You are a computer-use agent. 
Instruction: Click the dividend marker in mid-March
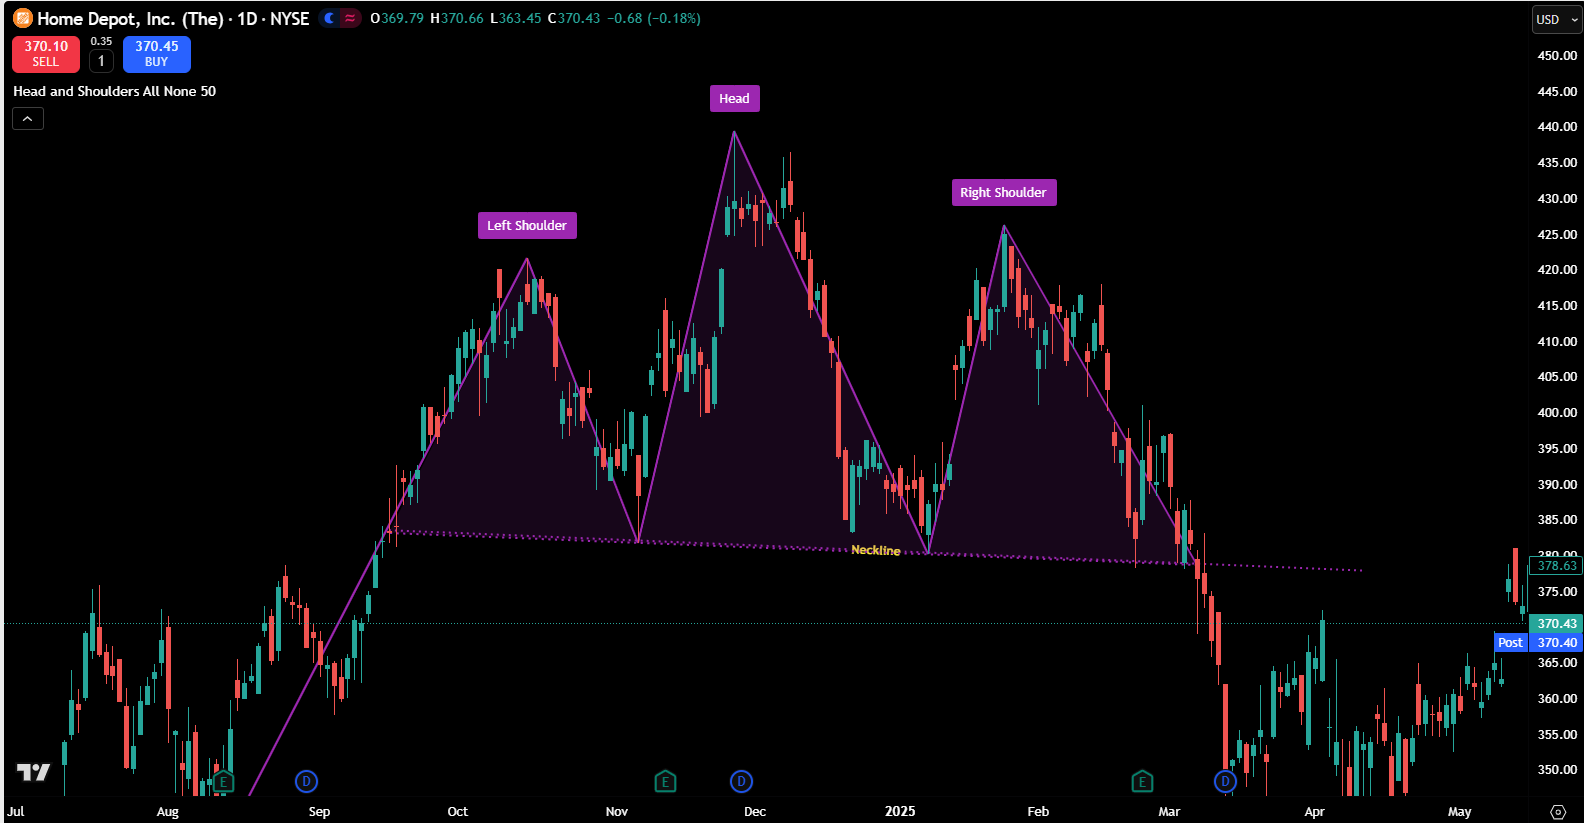coord(1225,781)
